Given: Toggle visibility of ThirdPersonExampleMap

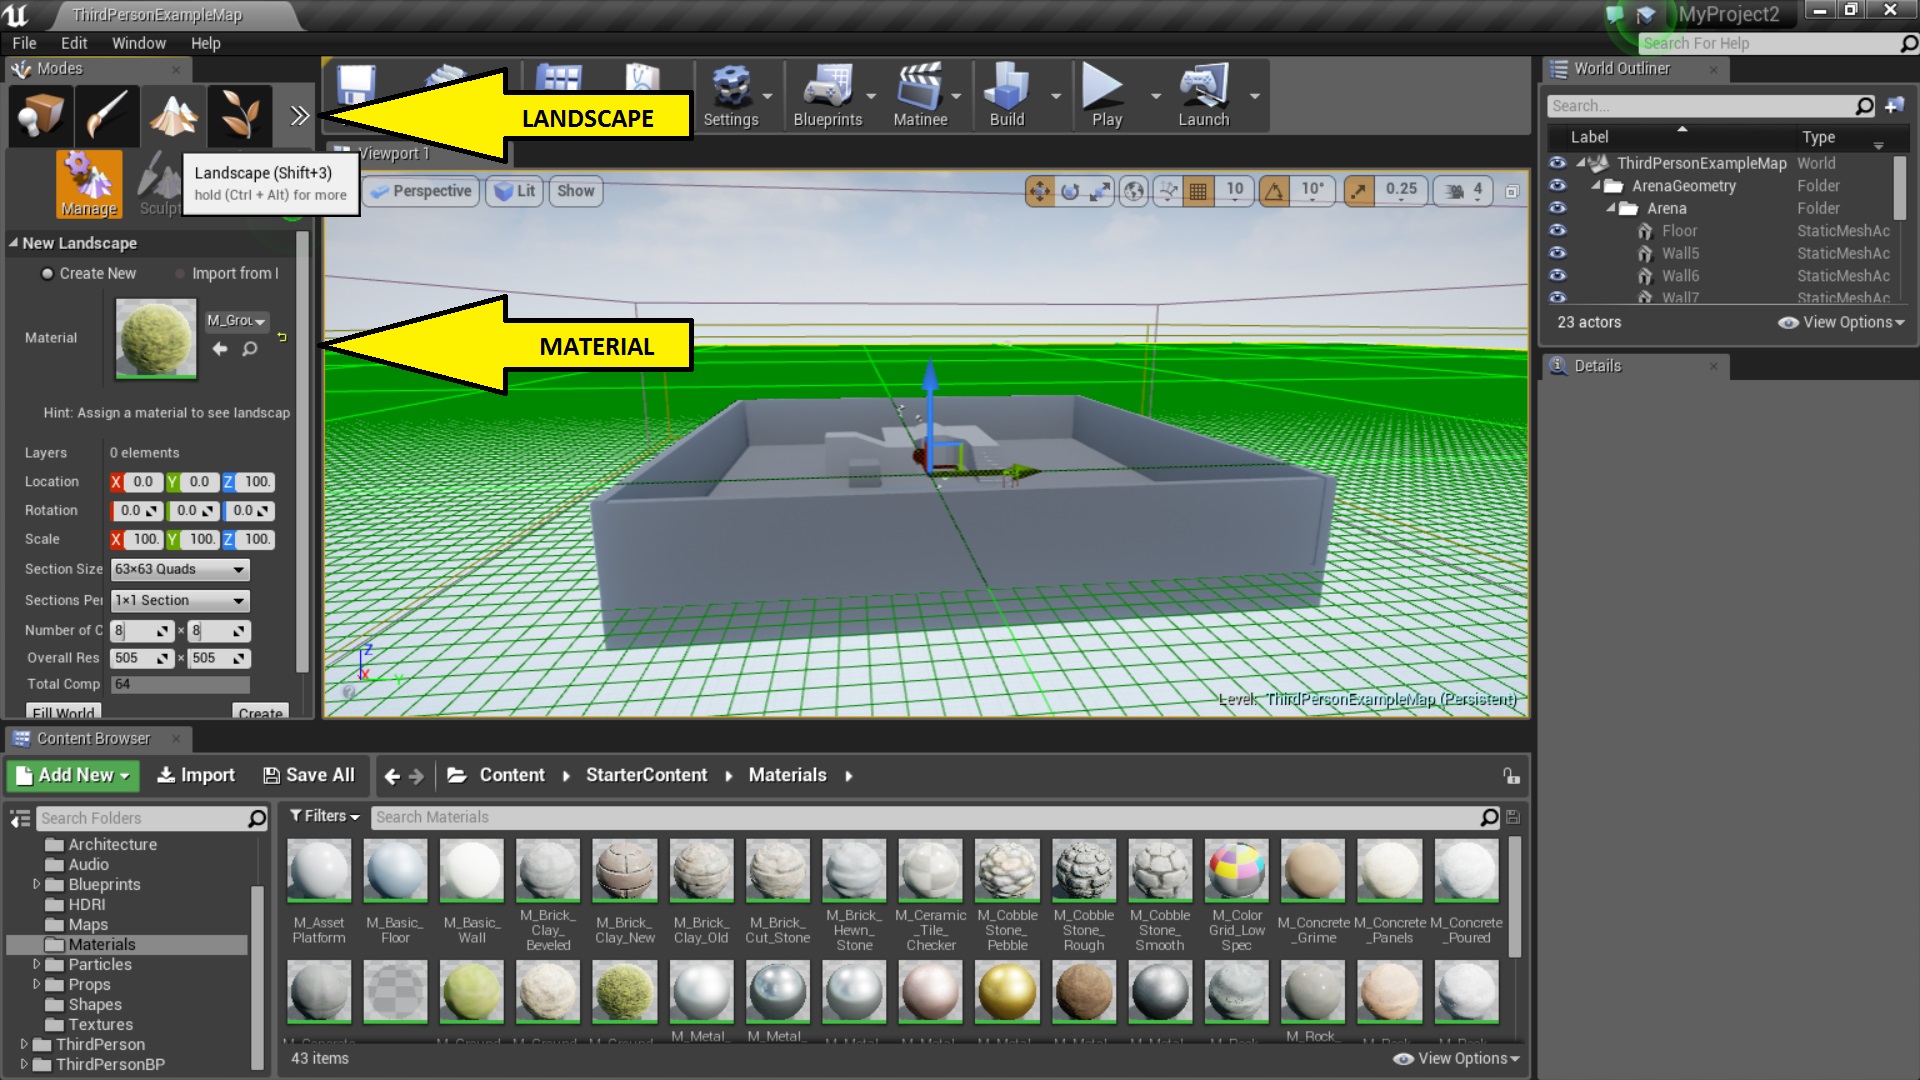Looking at the screenshot, I should (1557, 162).
